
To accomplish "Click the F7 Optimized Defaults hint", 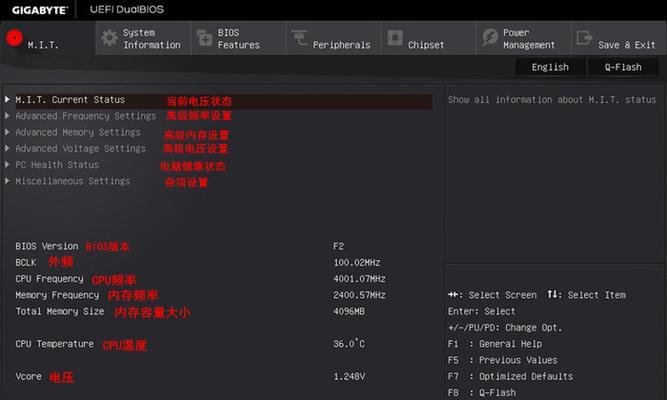I will point(510,377).
